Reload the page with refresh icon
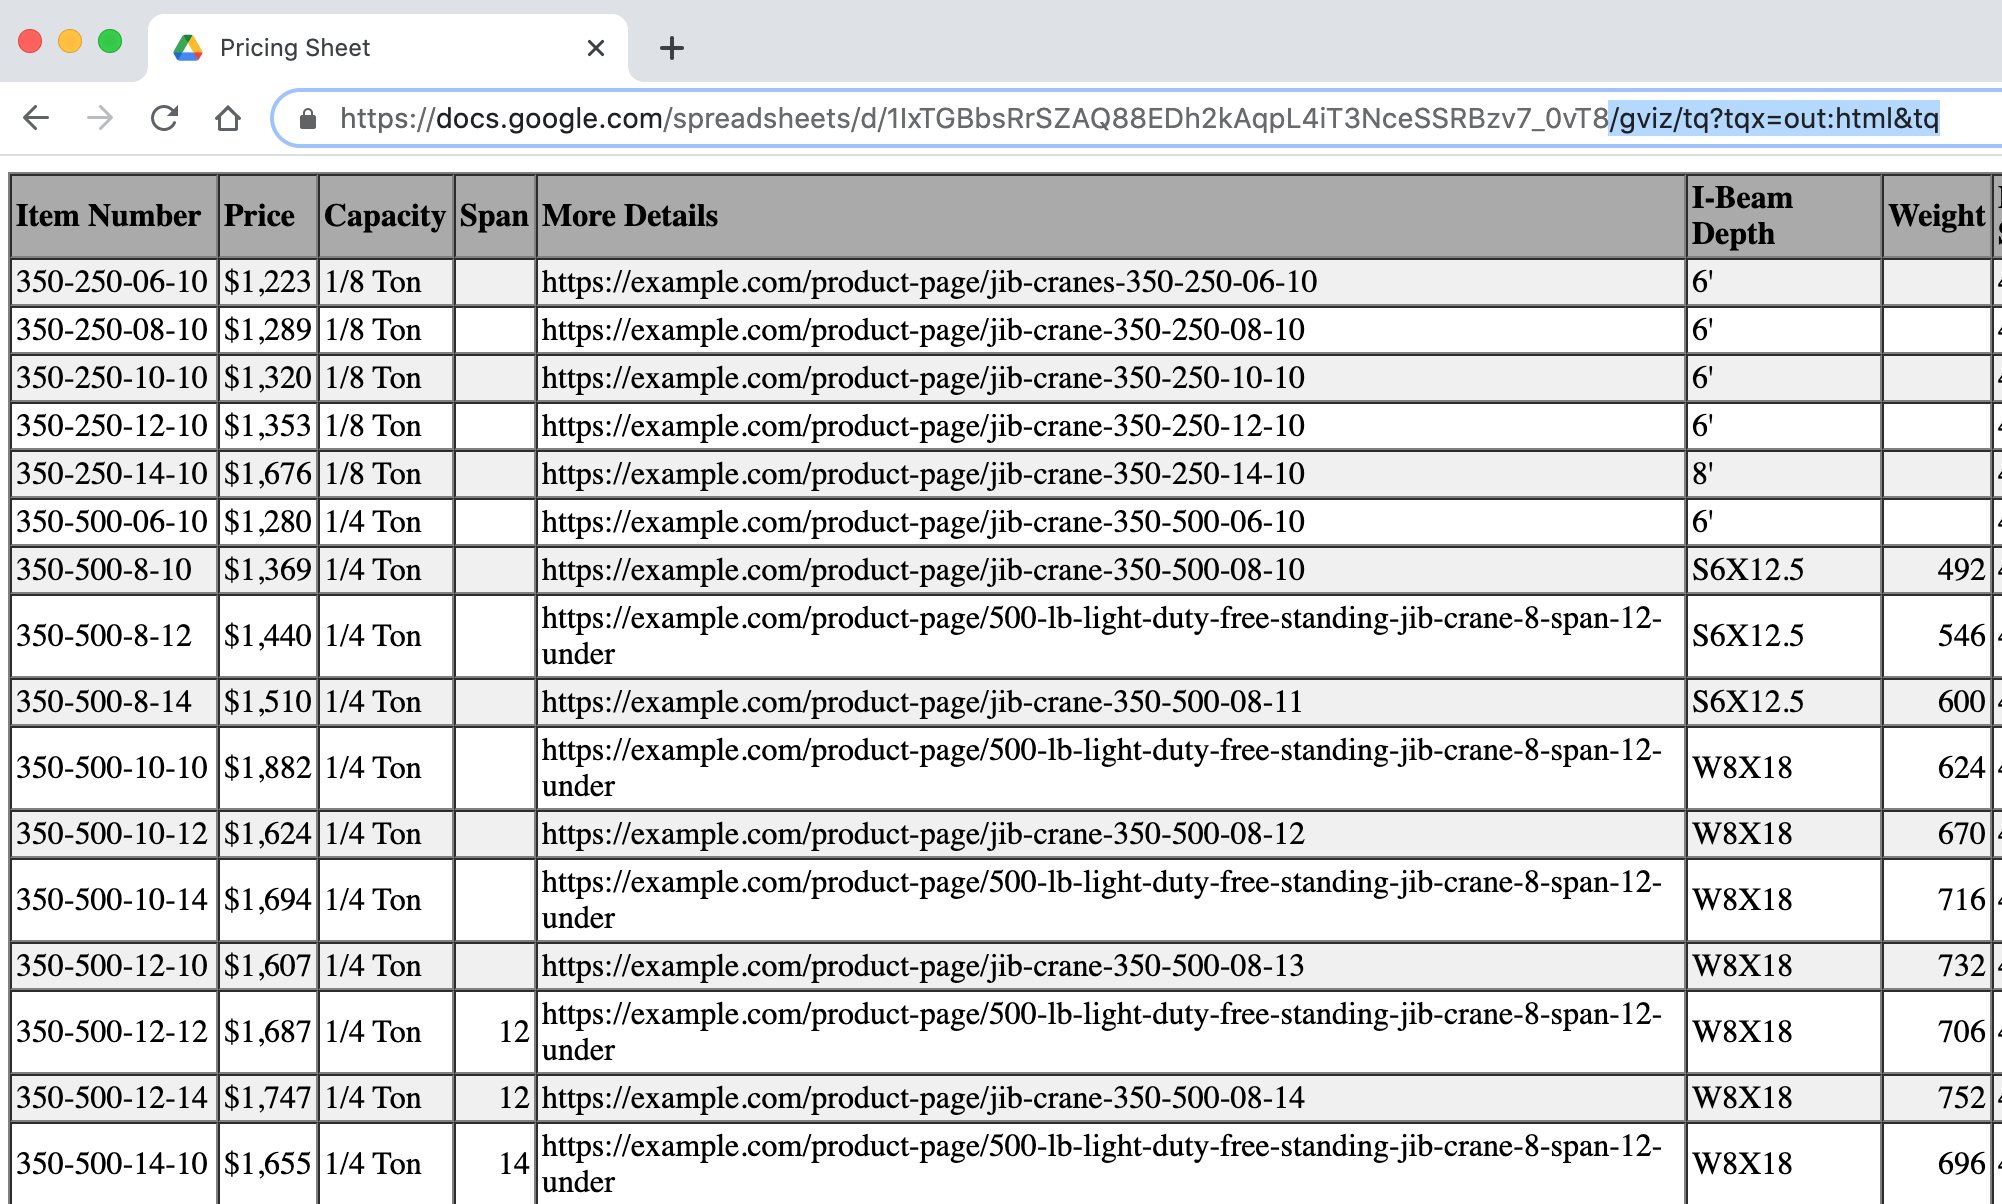Viewport: 2002px width, 1204px height. [x=164, y=118]
